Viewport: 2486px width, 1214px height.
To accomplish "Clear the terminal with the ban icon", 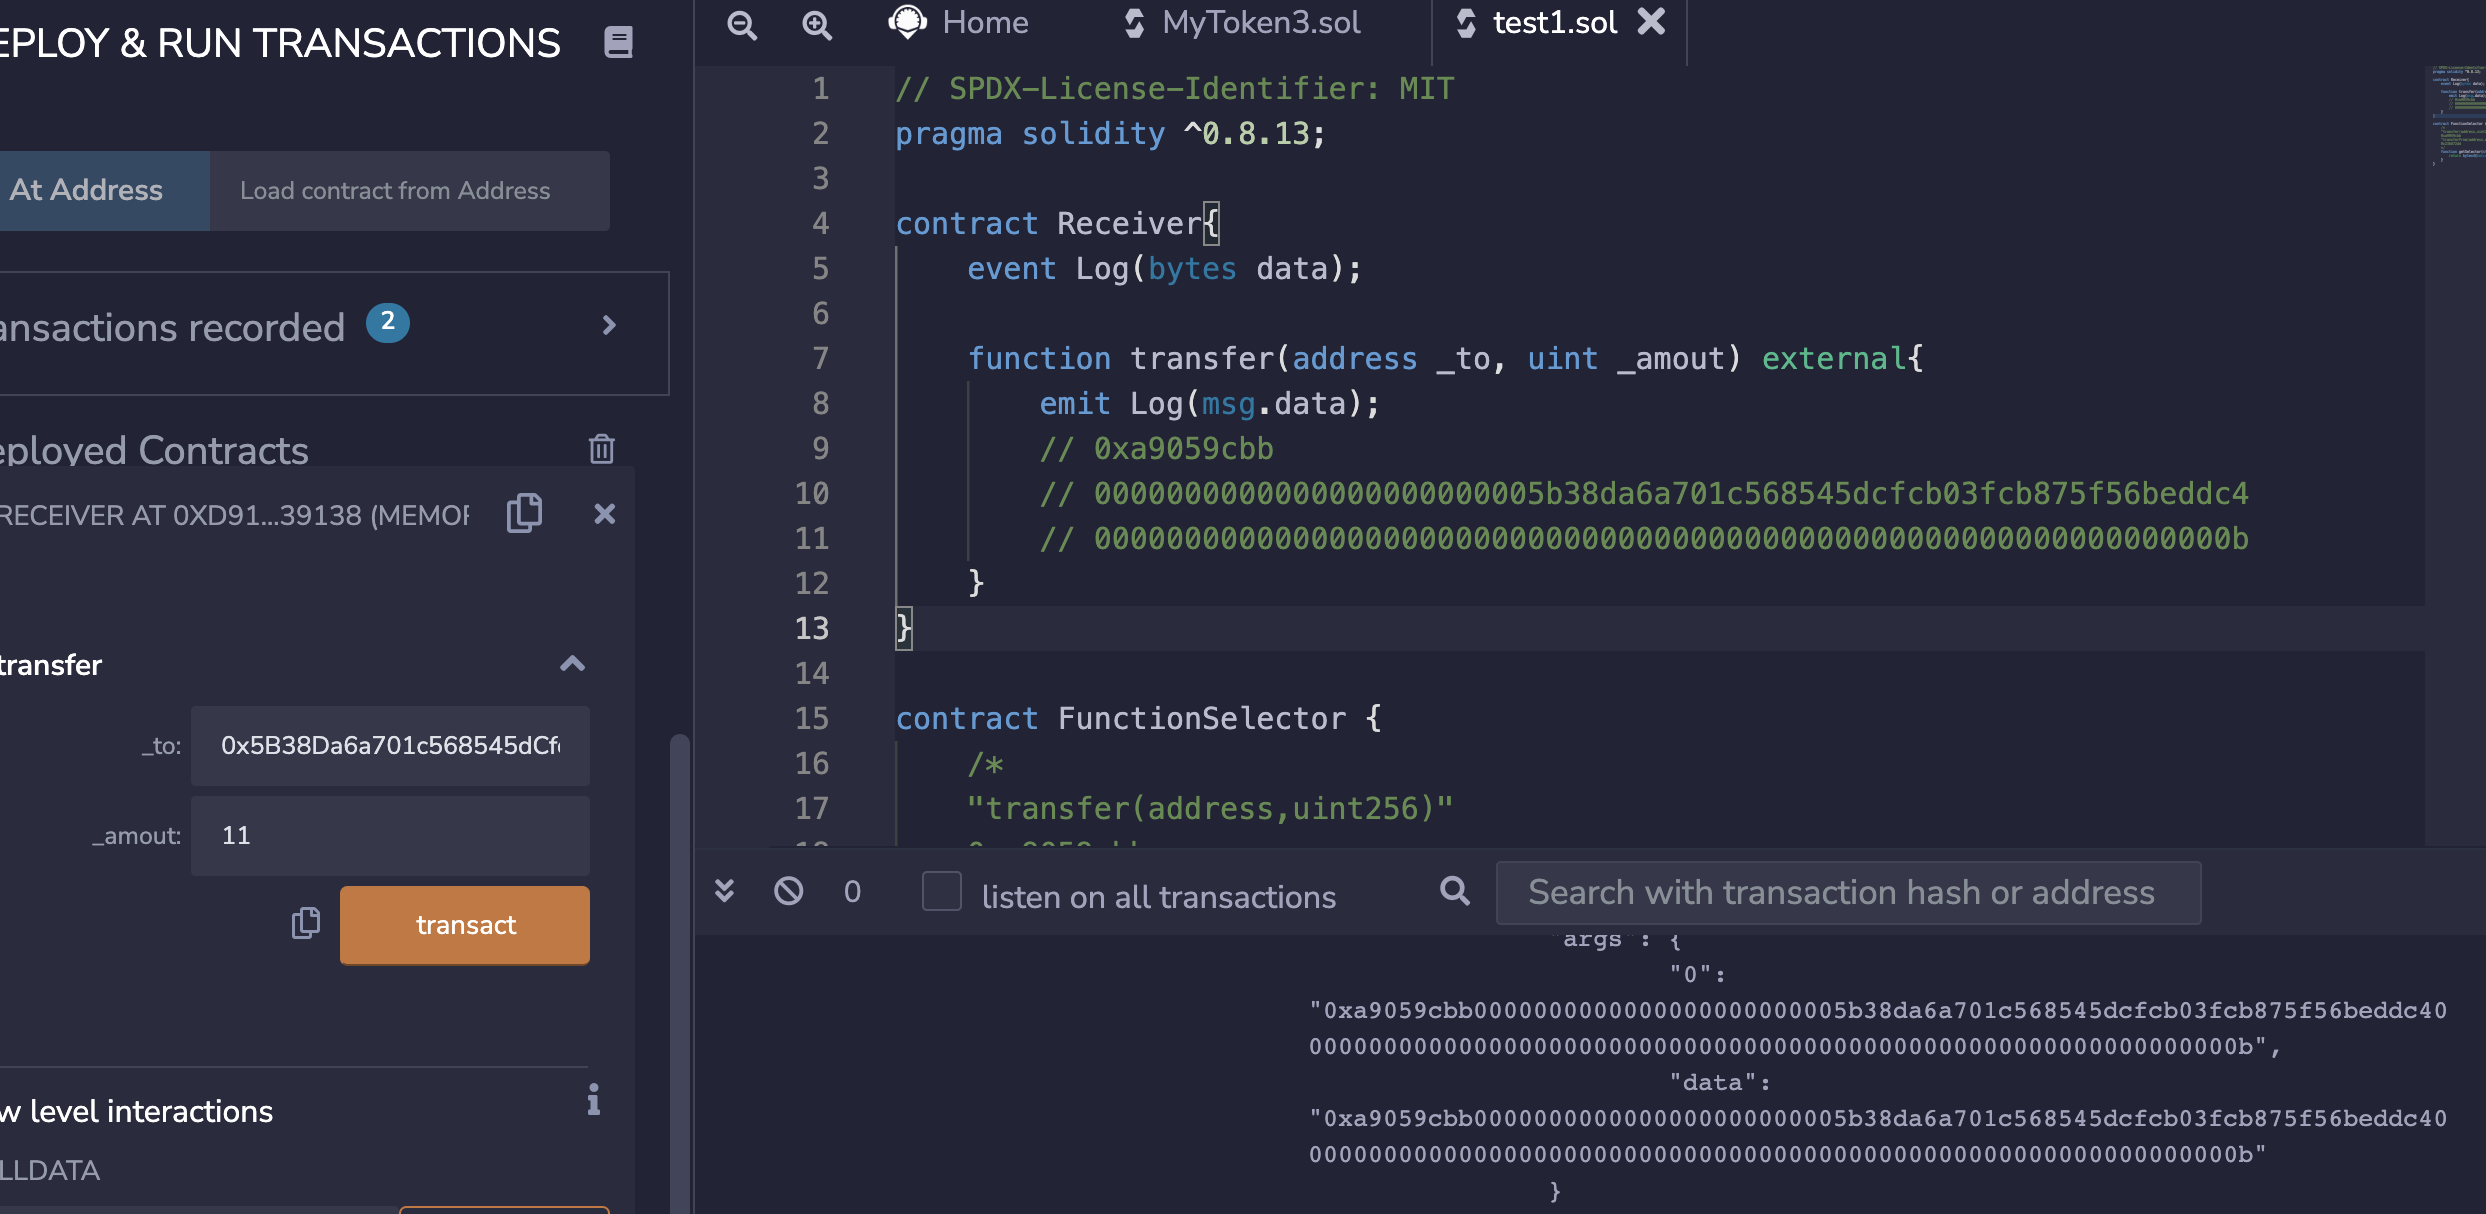I will (788, 890).
